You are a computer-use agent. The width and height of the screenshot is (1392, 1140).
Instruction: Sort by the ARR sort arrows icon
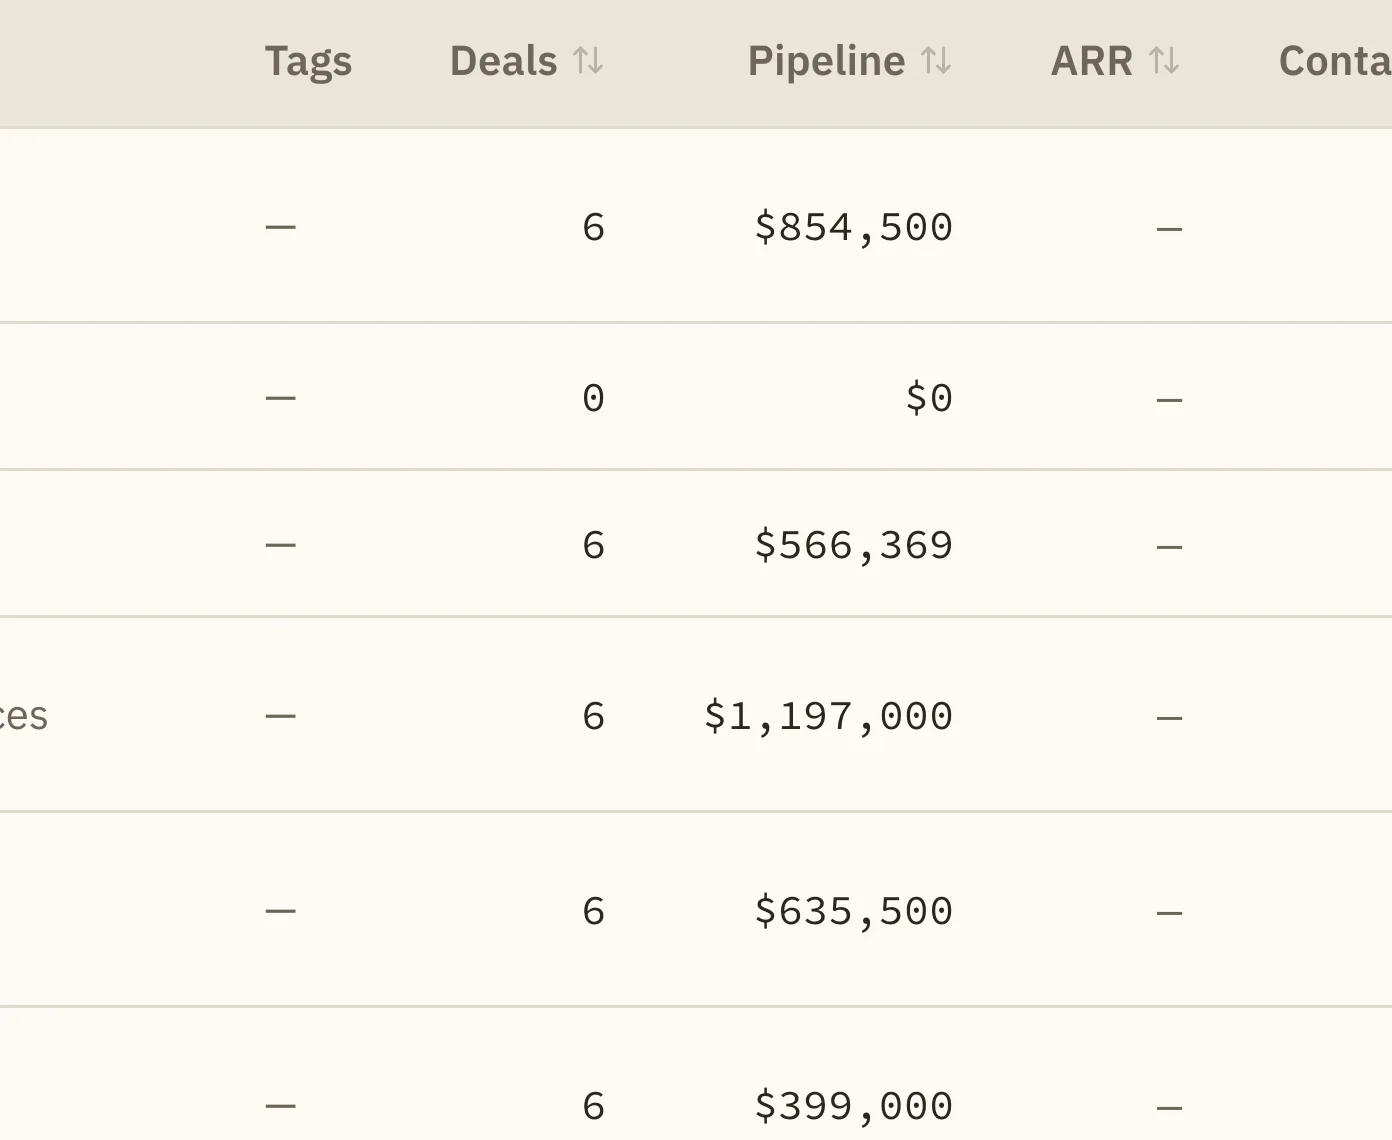(1164, 62)
